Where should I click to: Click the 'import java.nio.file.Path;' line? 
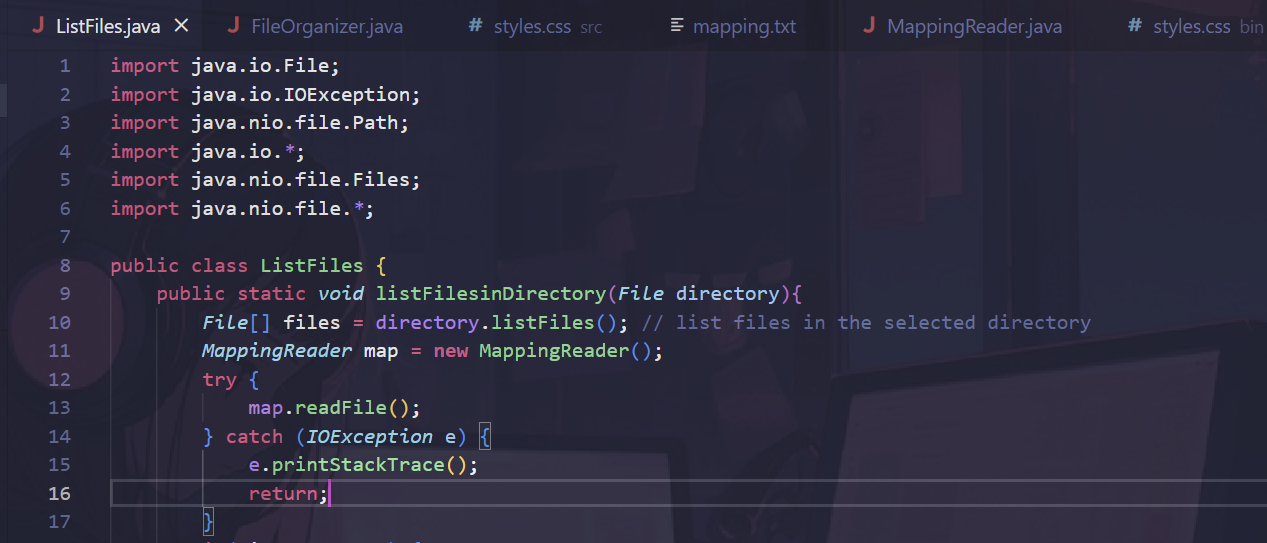click(x=260, y=123)
